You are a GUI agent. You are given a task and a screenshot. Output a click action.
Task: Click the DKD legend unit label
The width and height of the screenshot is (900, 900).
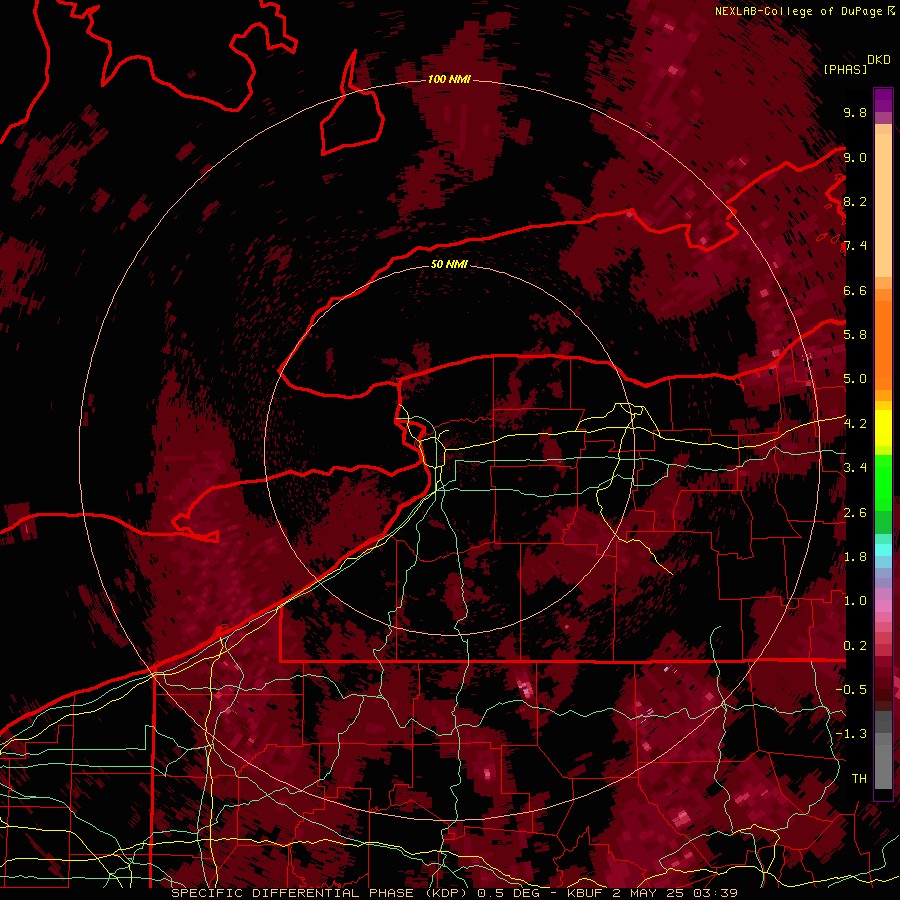[x=879, y=60]
